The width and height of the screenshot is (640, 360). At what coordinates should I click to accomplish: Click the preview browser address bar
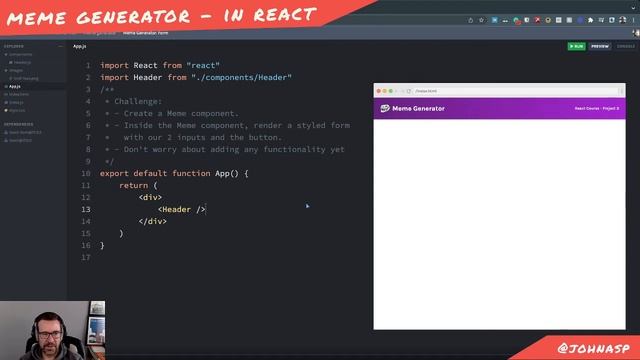(516, 91)
